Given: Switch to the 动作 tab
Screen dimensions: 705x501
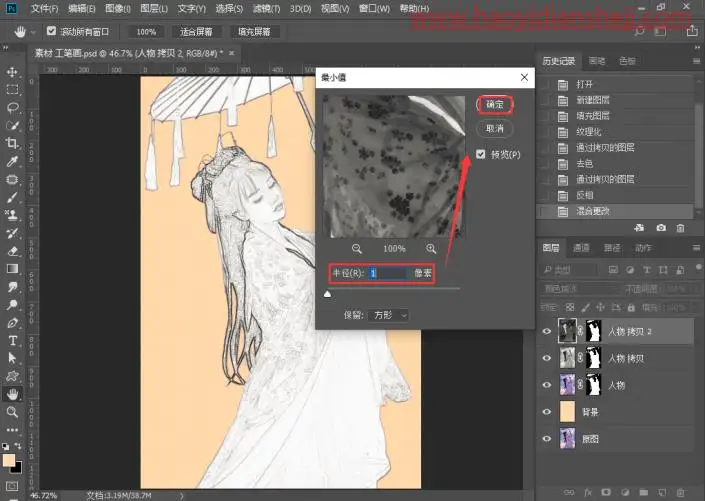Looking at the screenshot, I should [x=643, y=248].
